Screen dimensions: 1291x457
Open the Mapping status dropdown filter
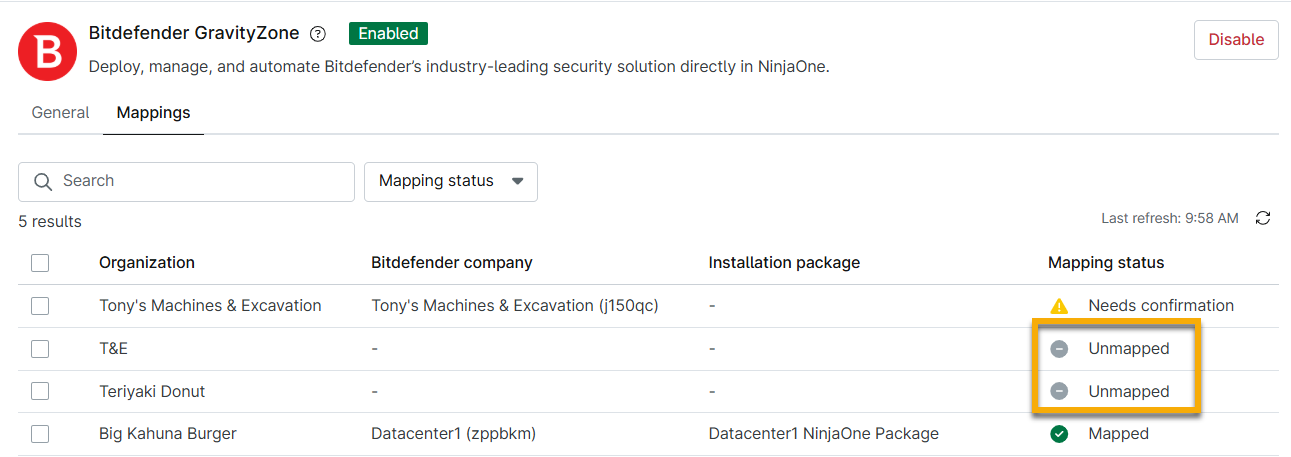[x=450, y=182]
